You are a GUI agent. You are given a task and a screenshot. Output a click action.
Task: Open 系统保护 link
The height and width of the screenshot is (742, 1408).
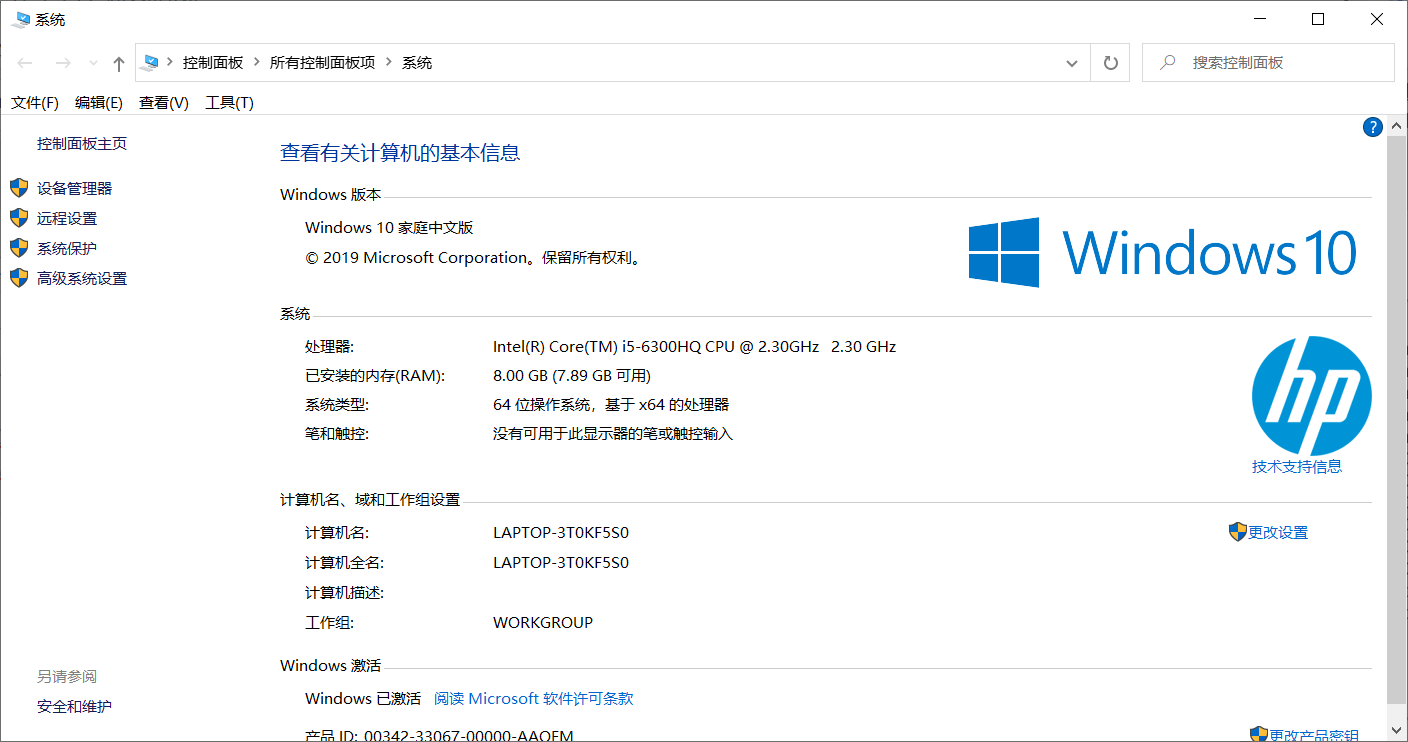(x=67, y=248)
